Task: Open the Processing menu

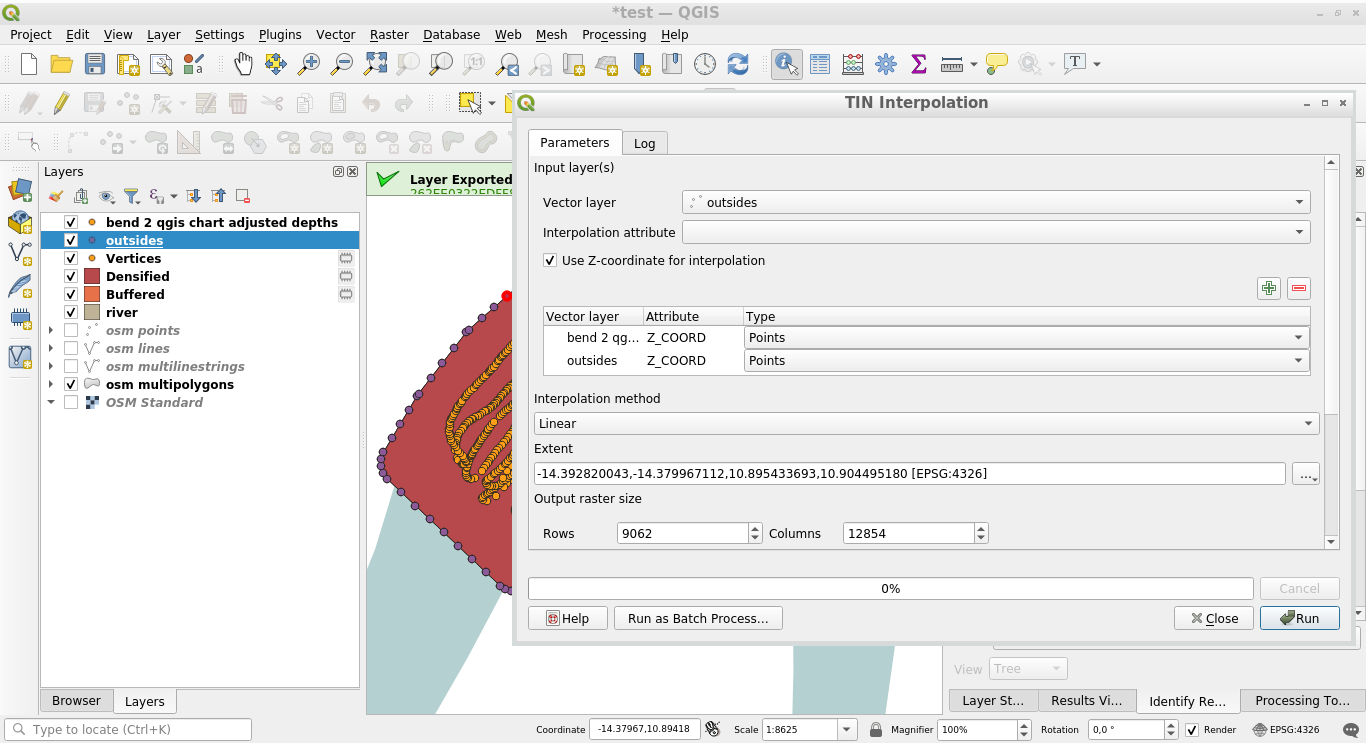Action: (614, 34)
